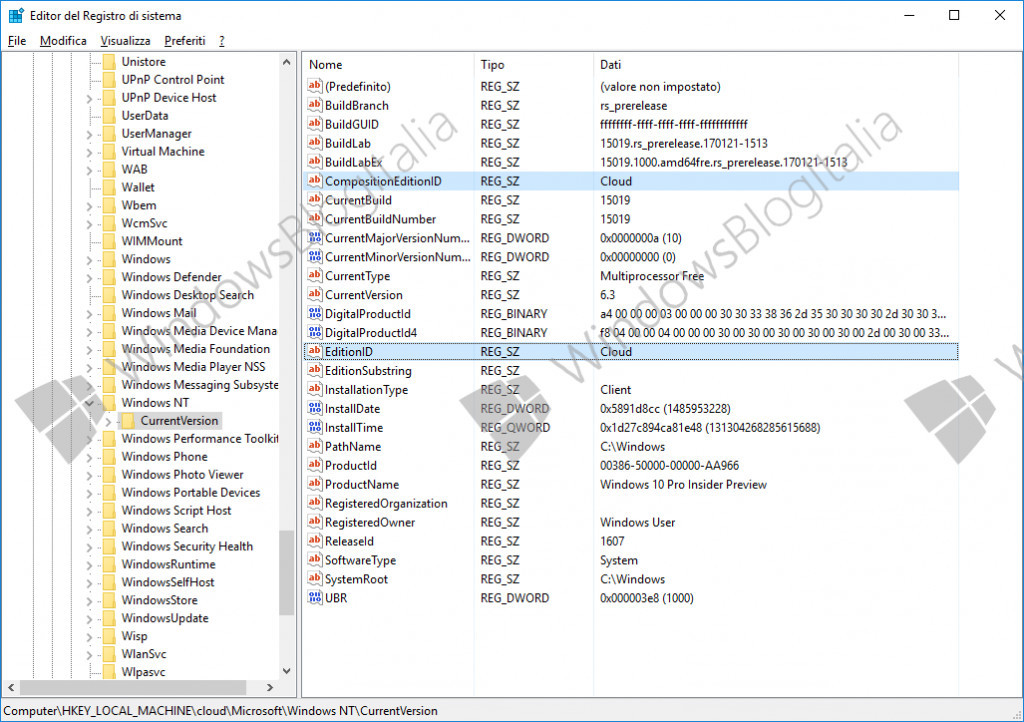
Task: Sort values by Tipo column header
Action: [534, 65]
